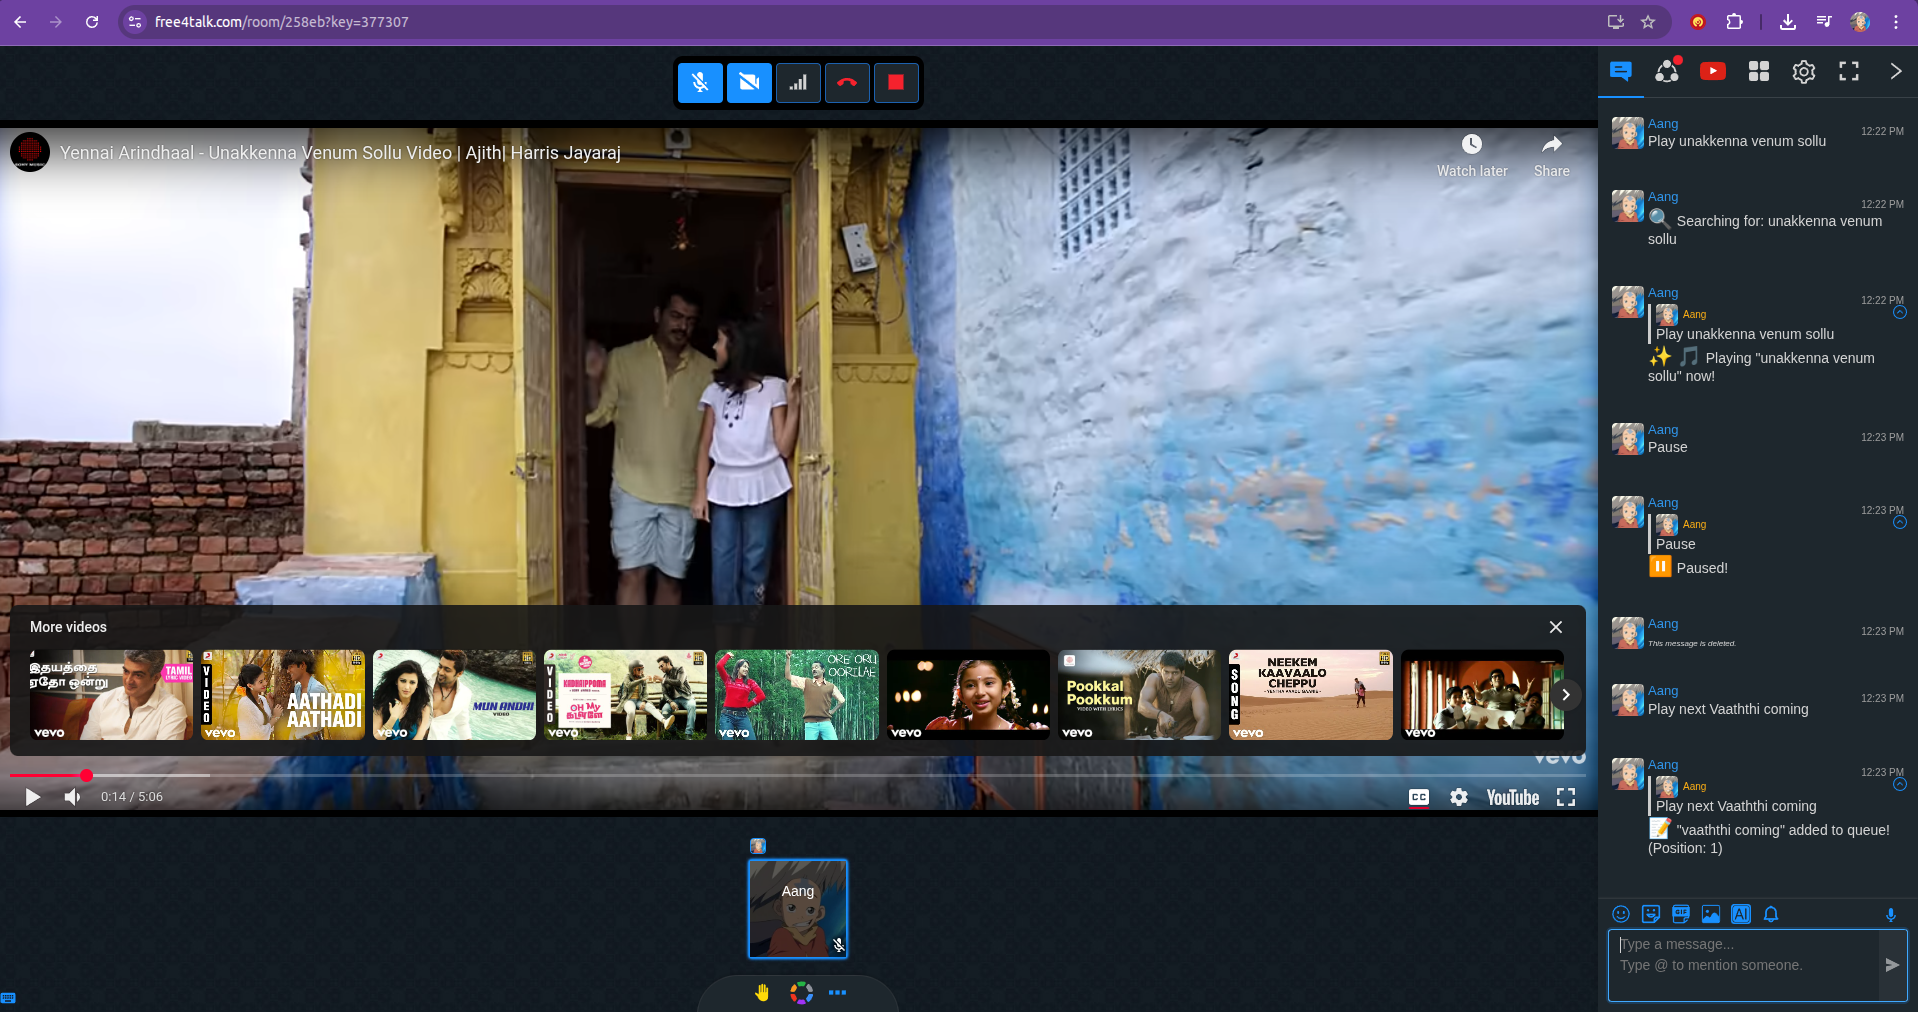Start voice input with the chat microphone
The image size is (1918, 1012).
[x=1891, y=914]
